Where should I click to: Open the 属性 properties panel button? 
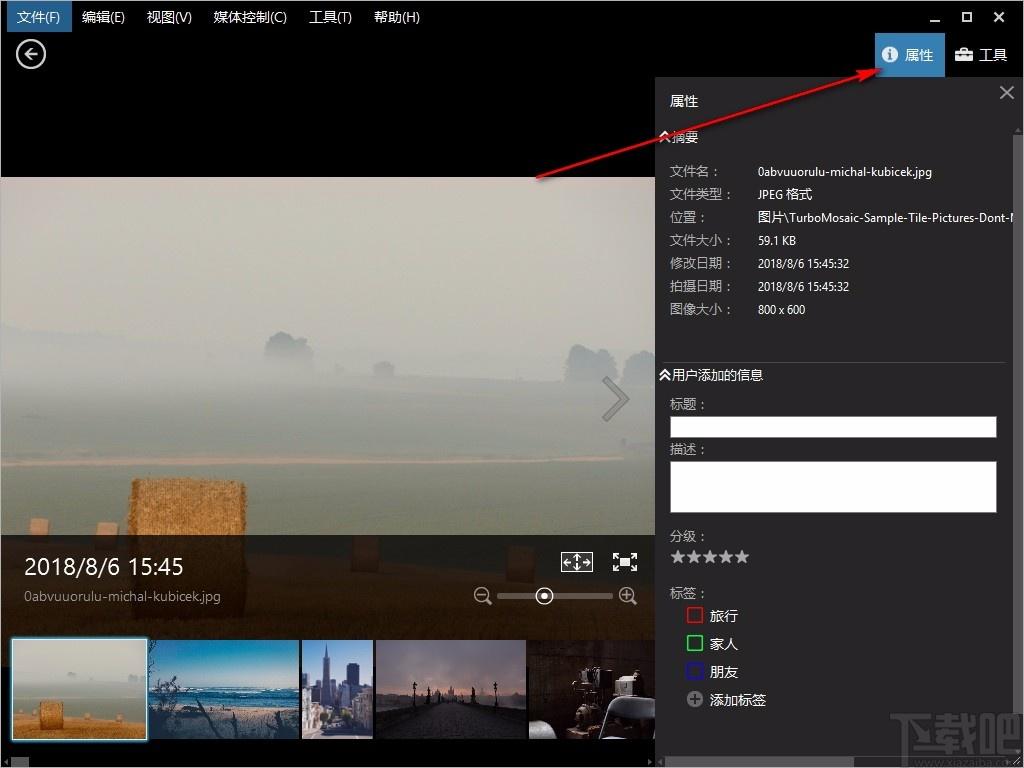pyautogui.click(x=909, y=55)
